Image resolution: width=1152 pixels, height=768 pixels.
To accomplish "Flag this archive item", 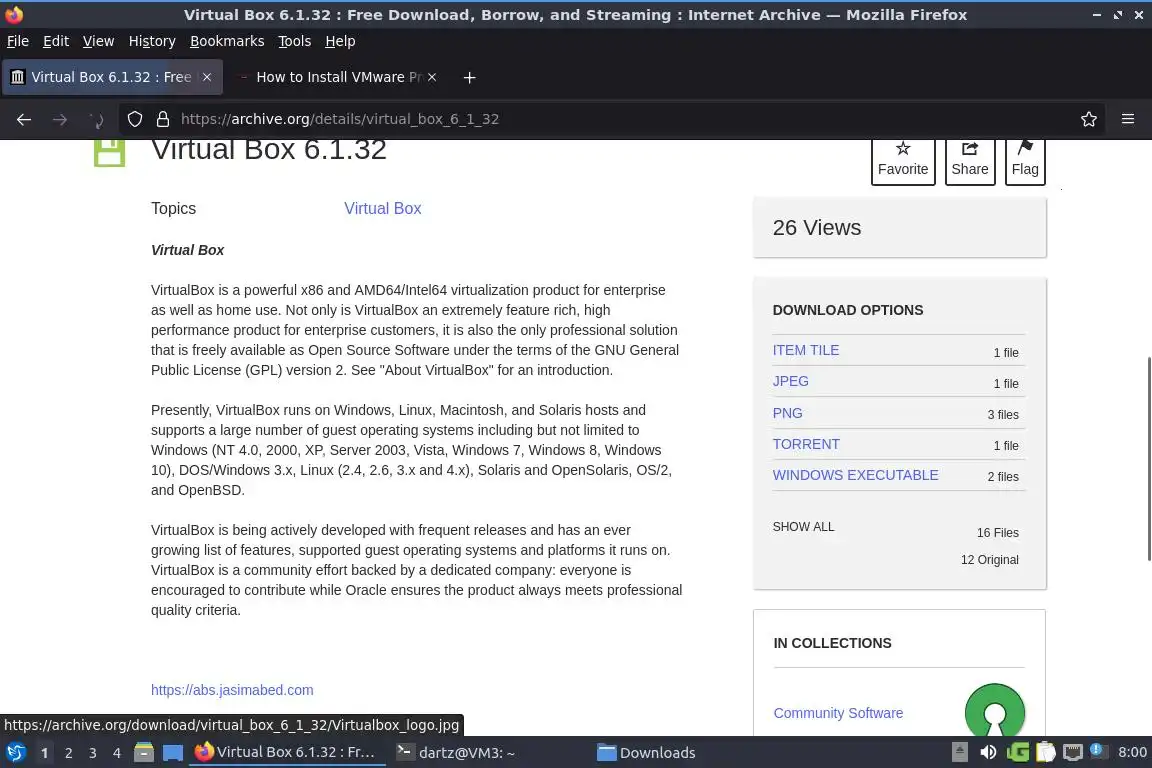I will (x=1025, y=160).
